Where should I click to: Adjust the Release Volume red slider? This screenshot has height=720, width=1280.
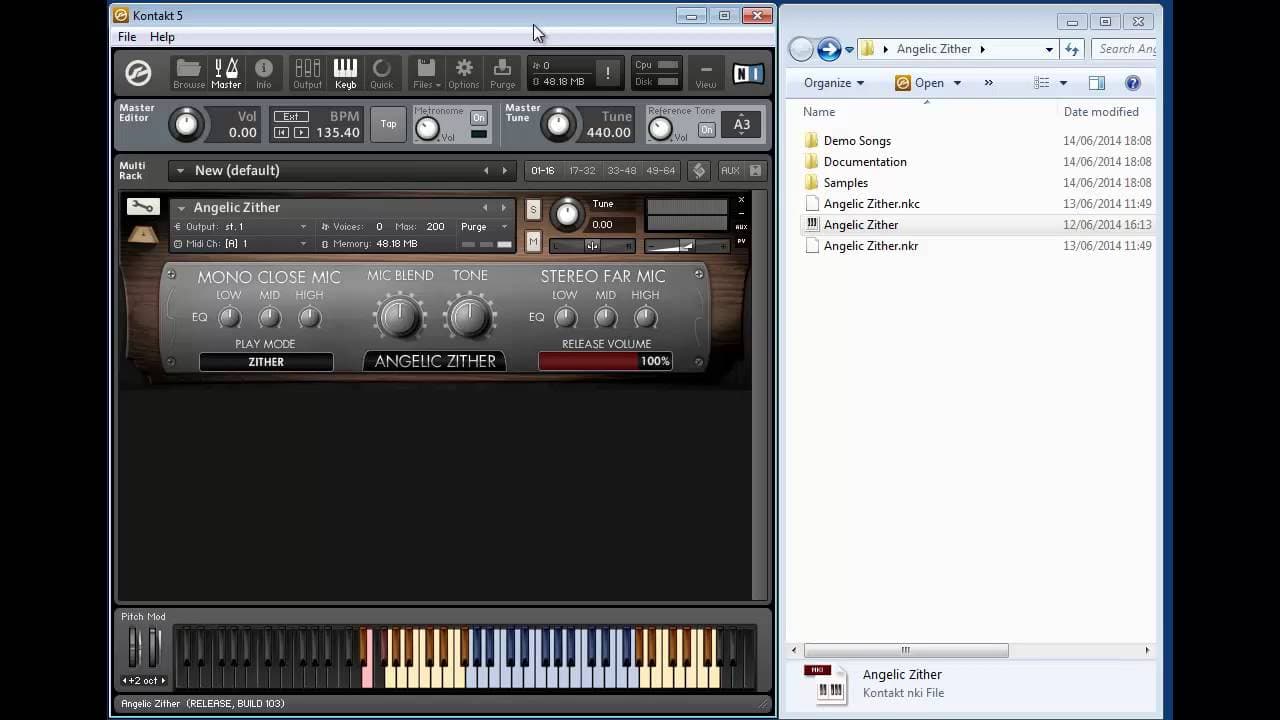coord(605,361)
